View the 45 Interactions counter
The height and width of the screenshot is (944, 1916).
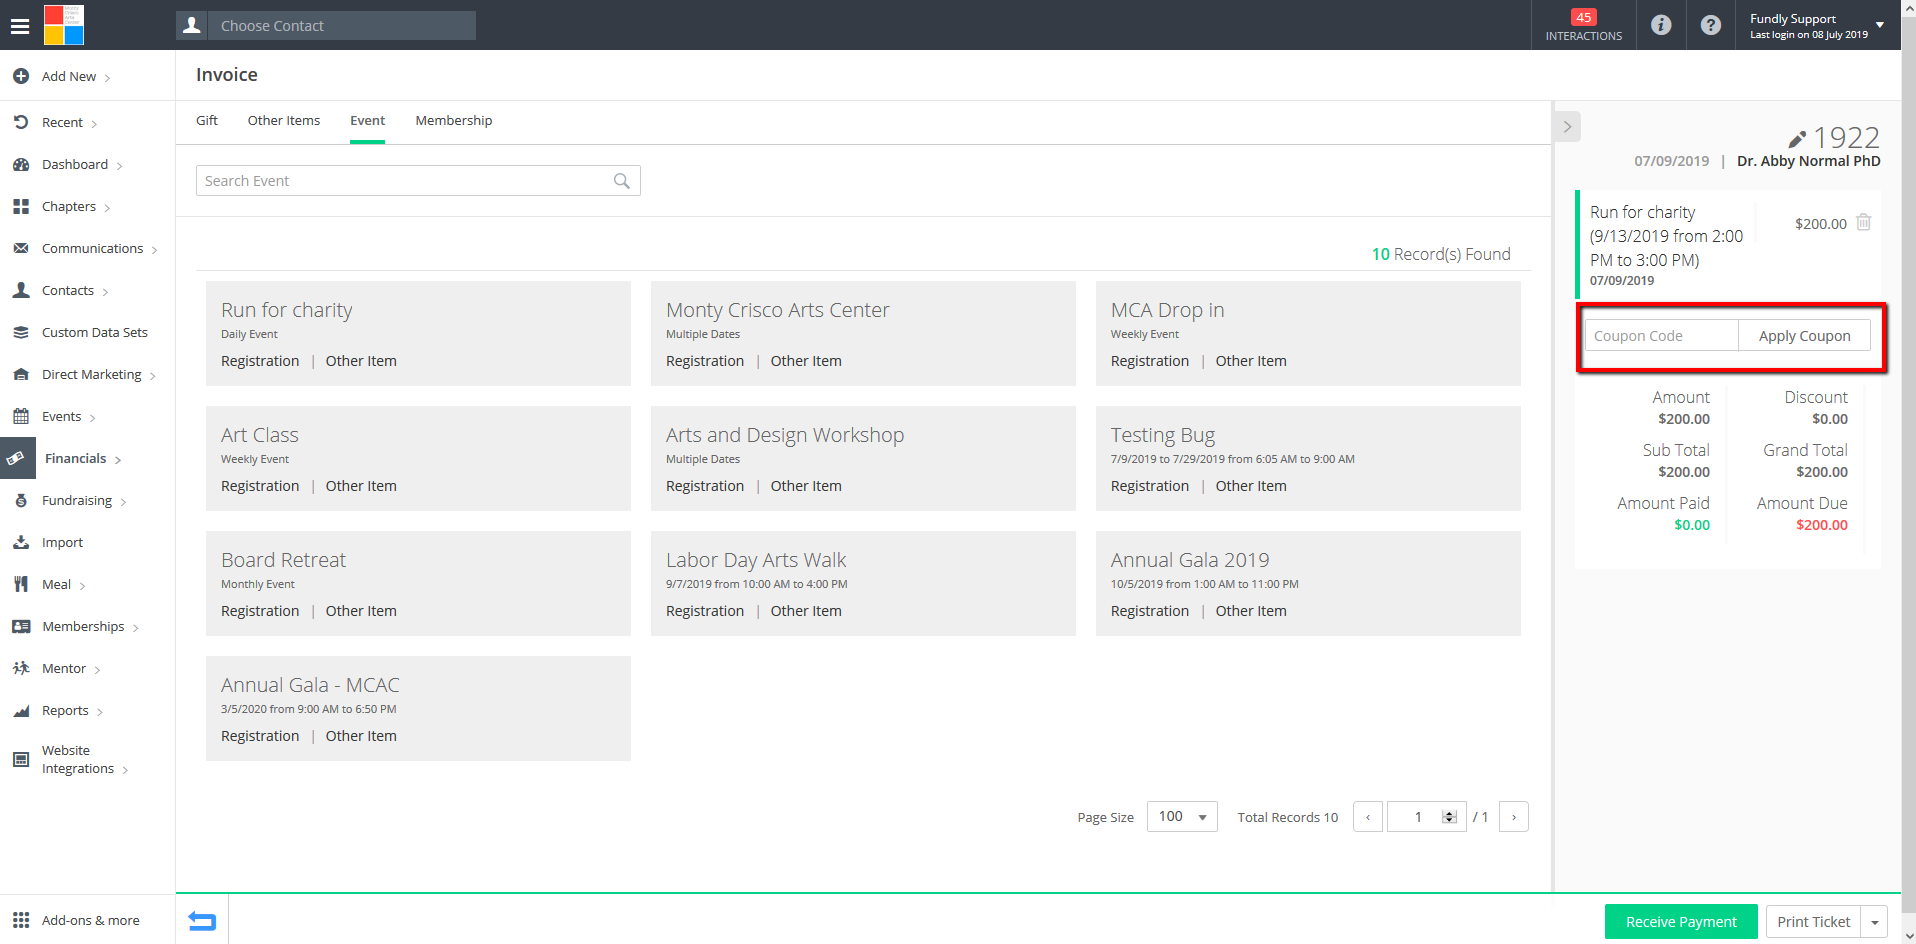click(1584, 26)
